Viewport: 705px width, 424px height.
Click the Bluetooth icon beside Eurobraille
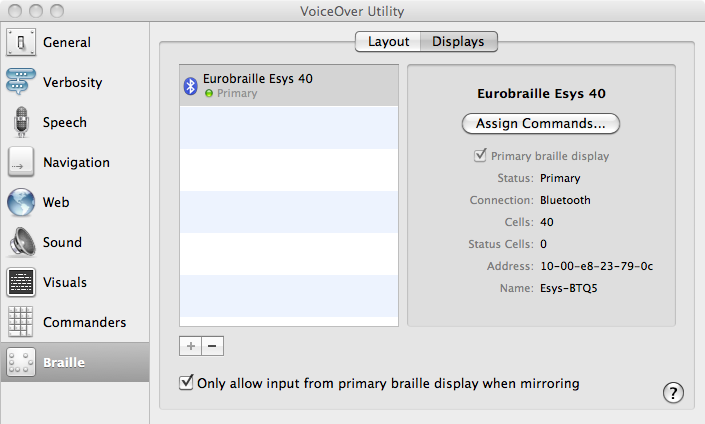190,86
